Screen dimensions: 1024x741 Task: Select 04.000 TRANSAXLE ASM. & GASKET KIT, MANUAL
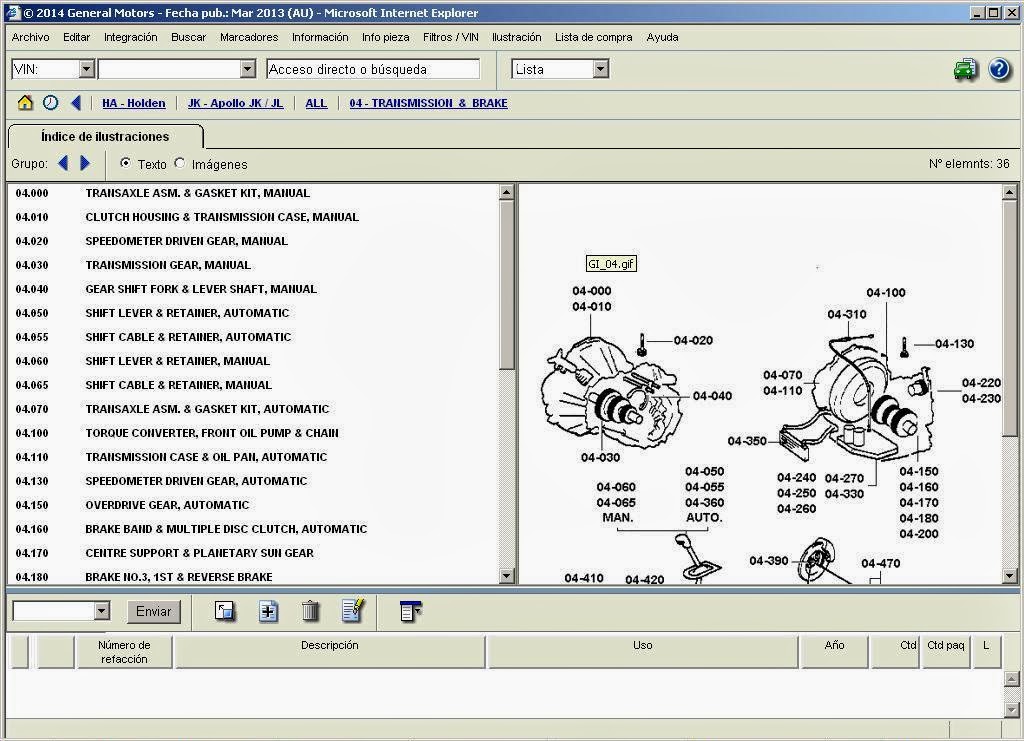[253, 193]
